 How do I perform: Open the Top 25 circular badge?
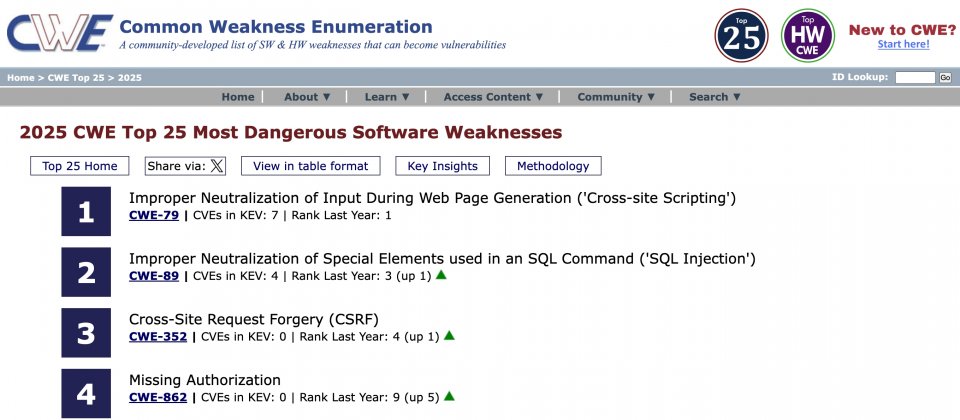click(x=742, y=36)
